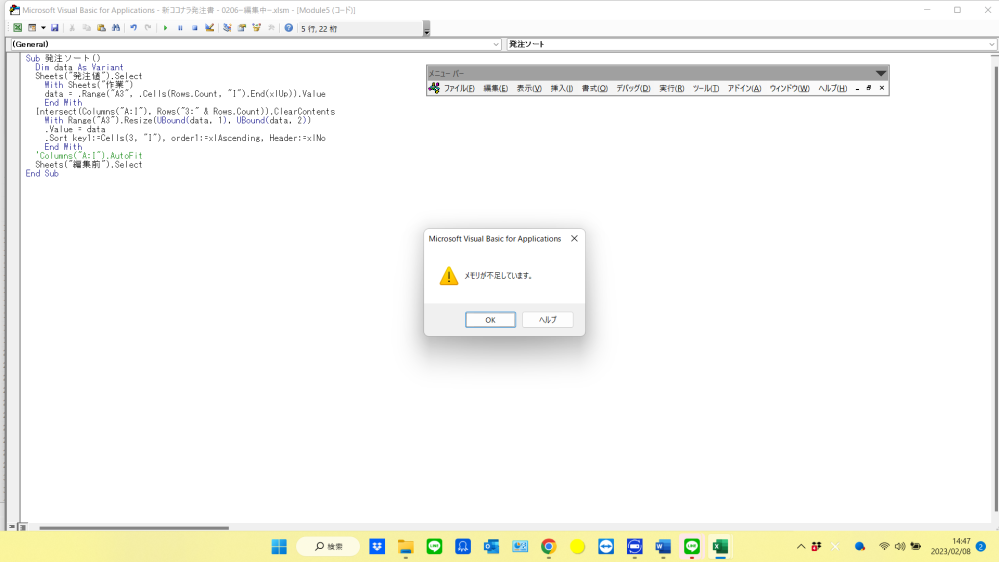Click the blue Help question mark icon

(289, 28)
